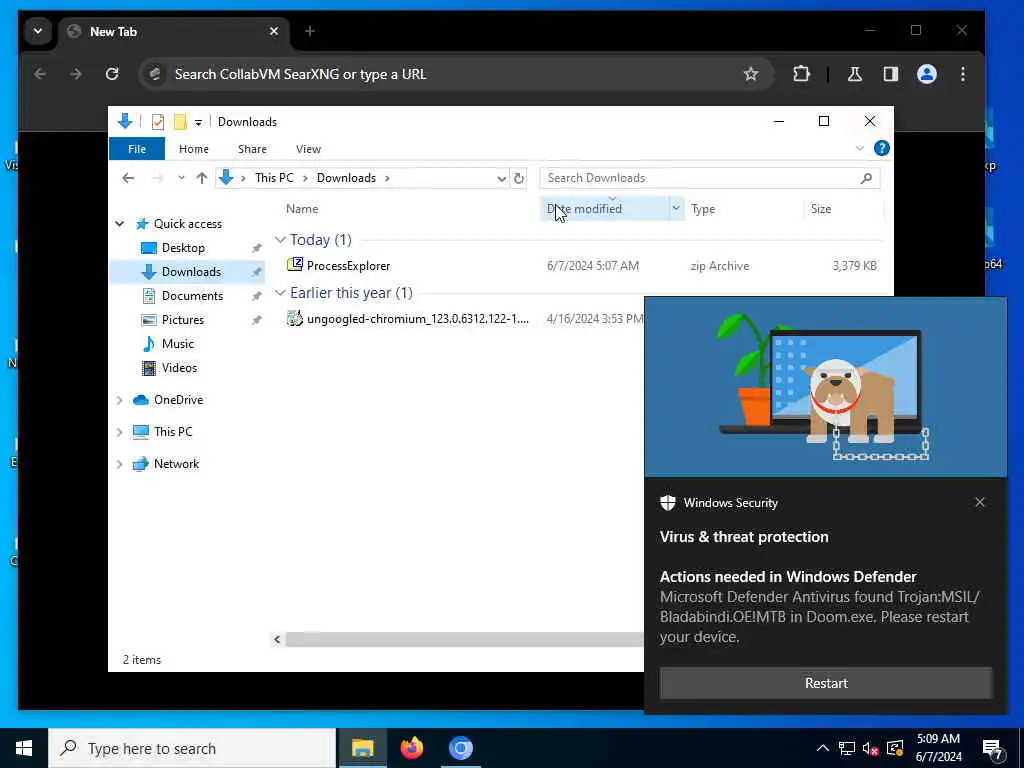Go back in Chrome browser
The width and height of the screenshot is (1024, 768).
(x=40, y=74)
